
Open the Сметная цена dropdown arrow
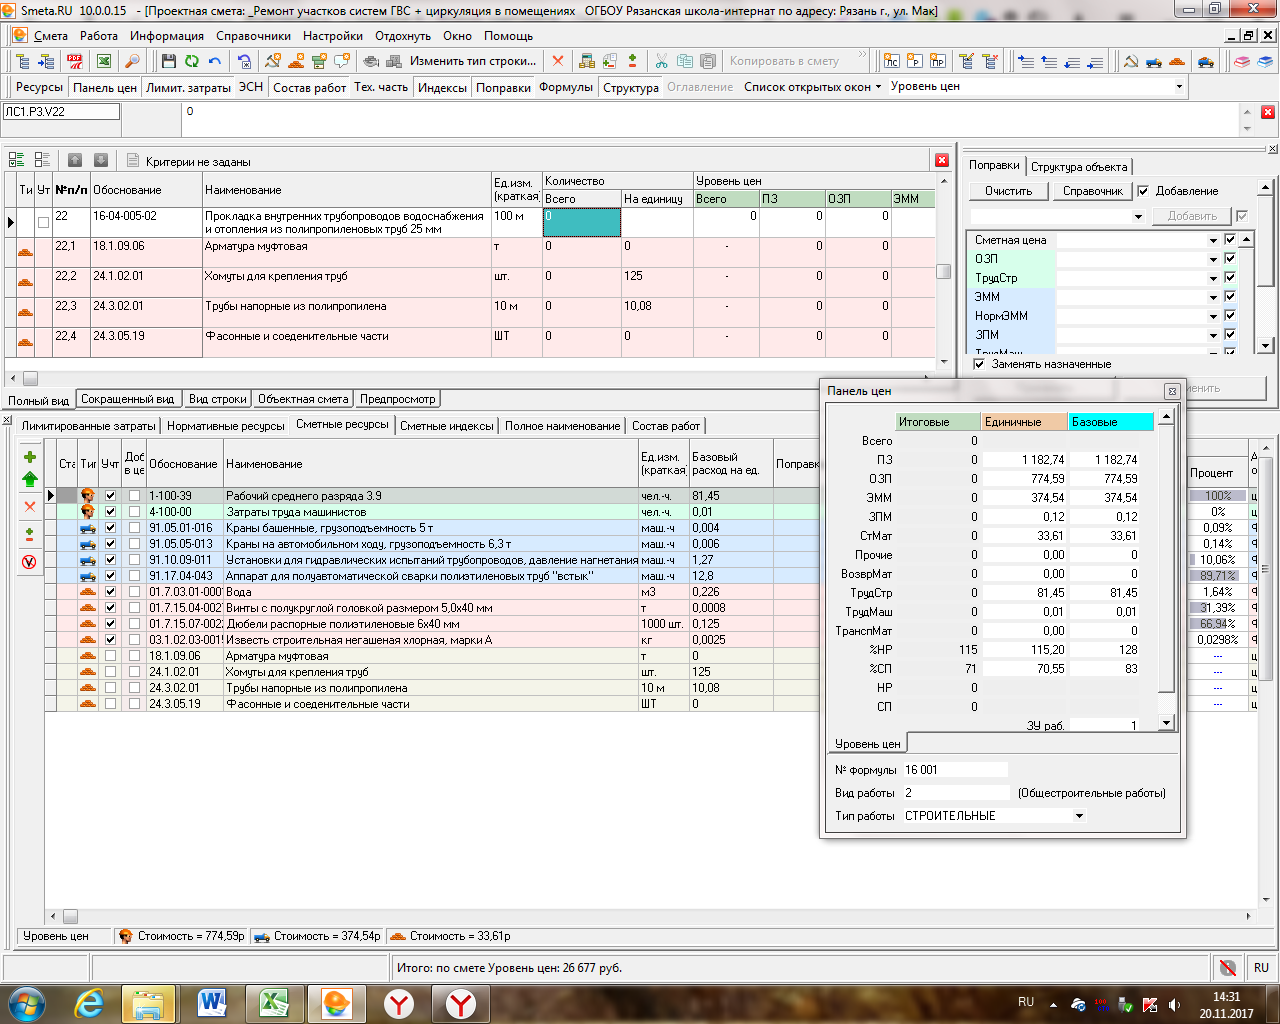point(1214,240)
